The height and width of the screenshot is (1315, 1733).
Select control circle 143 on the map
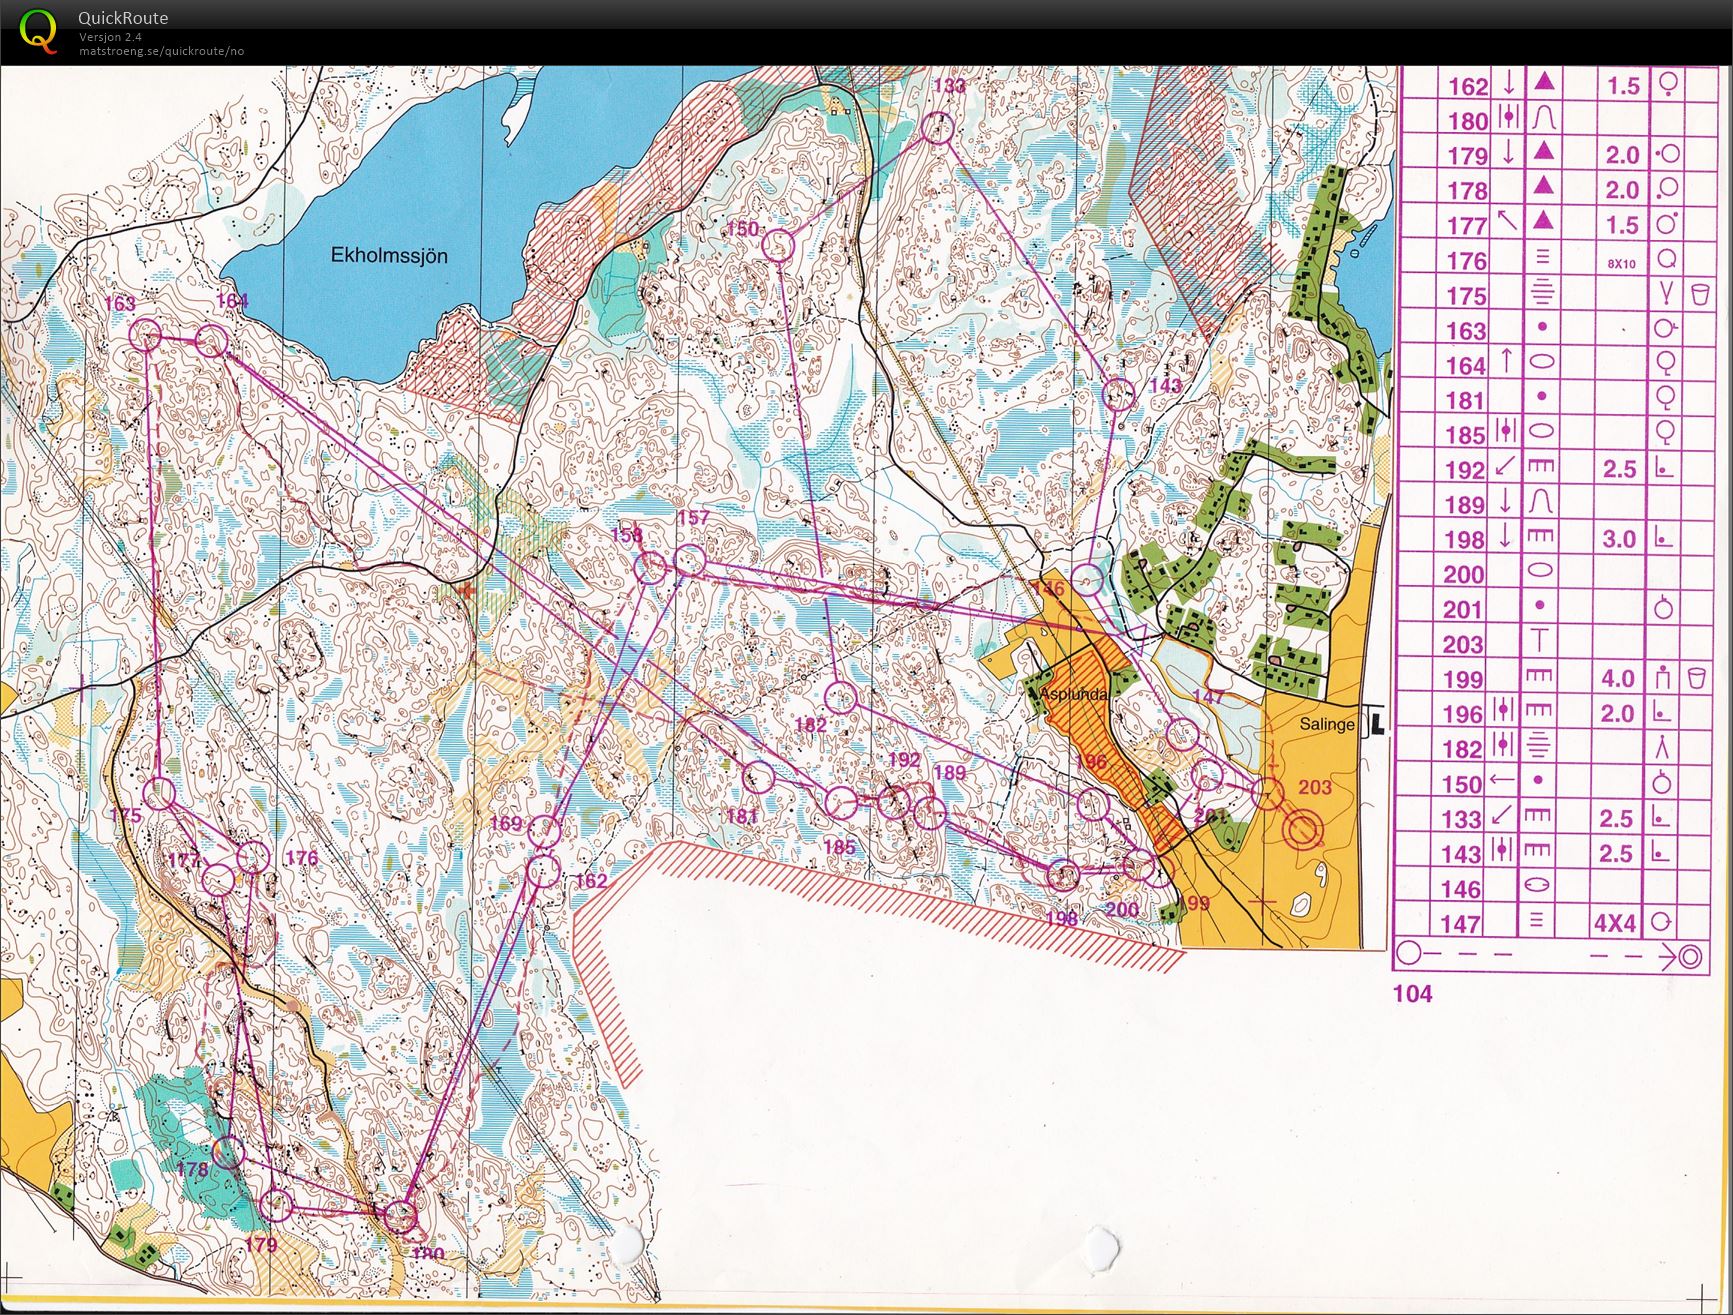[x=1119, y=394]
